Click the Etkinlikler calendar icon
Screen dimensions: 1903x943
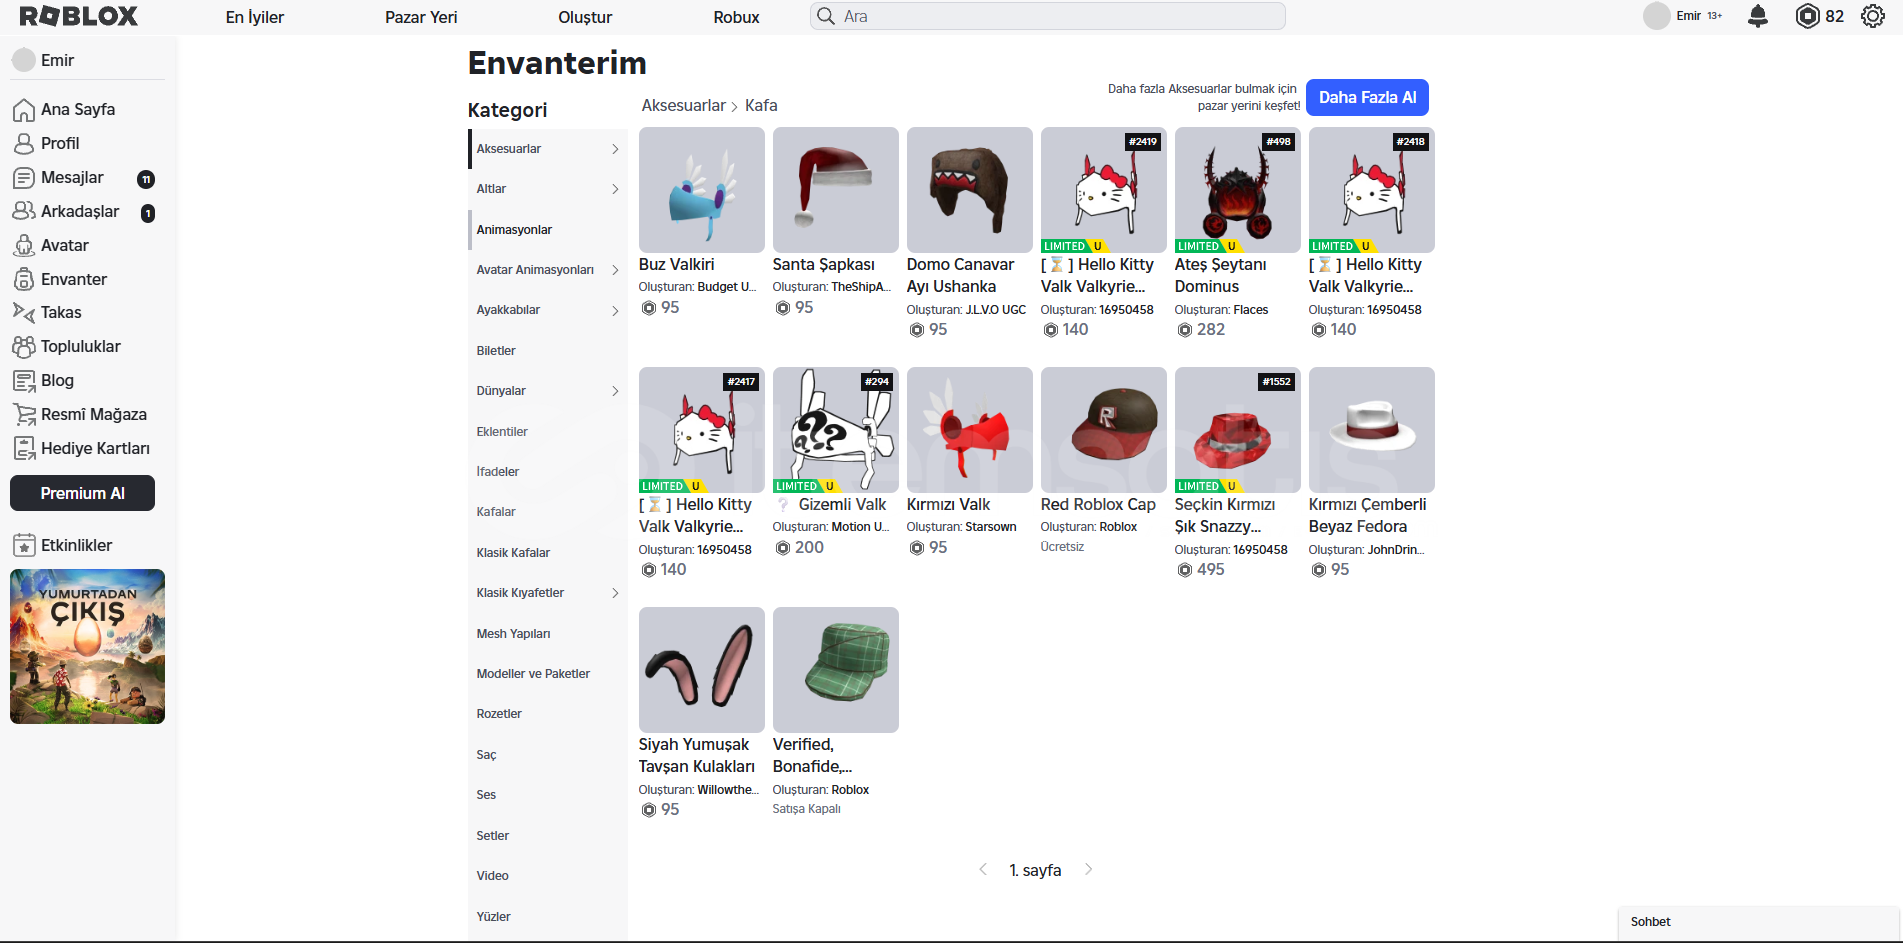24,546
